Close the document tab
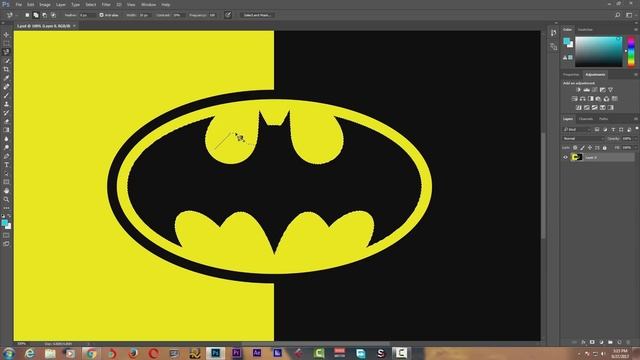The image size is (640, 360). pyautogui.click(x=74, y=26)
